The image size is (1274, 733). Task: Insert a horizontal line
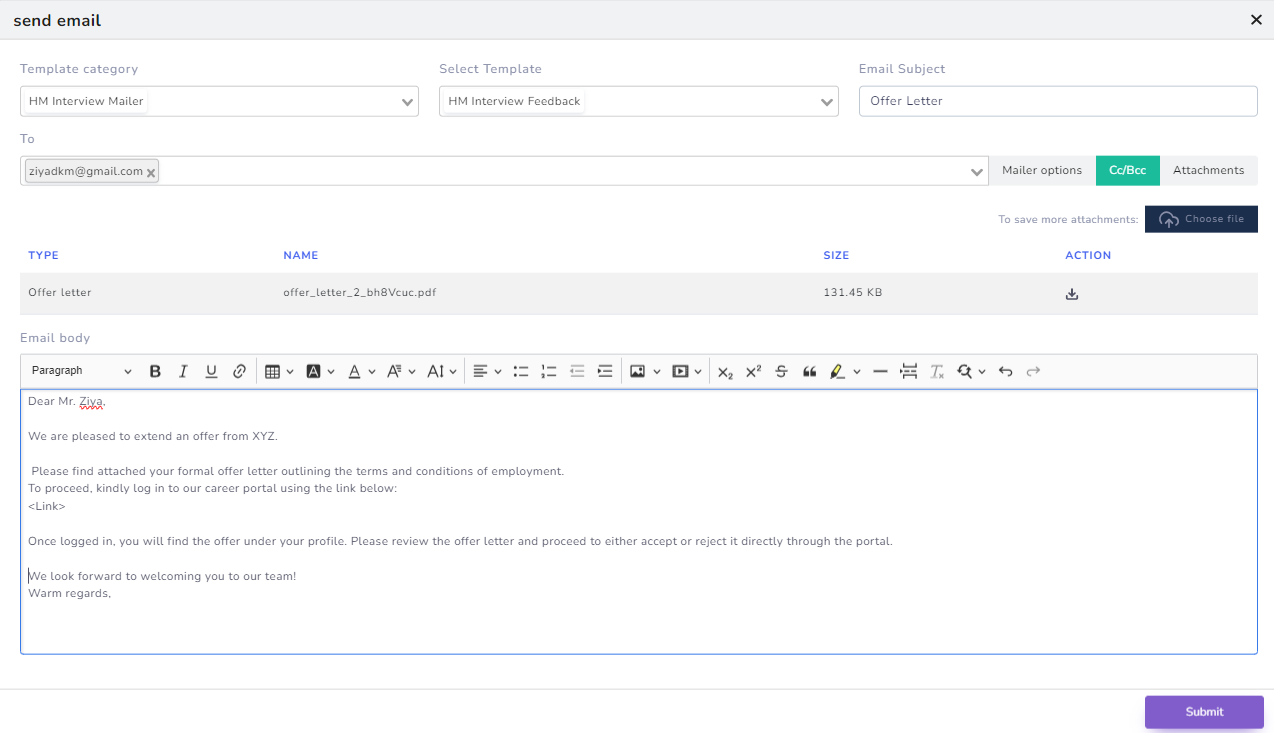coord(880,371)
